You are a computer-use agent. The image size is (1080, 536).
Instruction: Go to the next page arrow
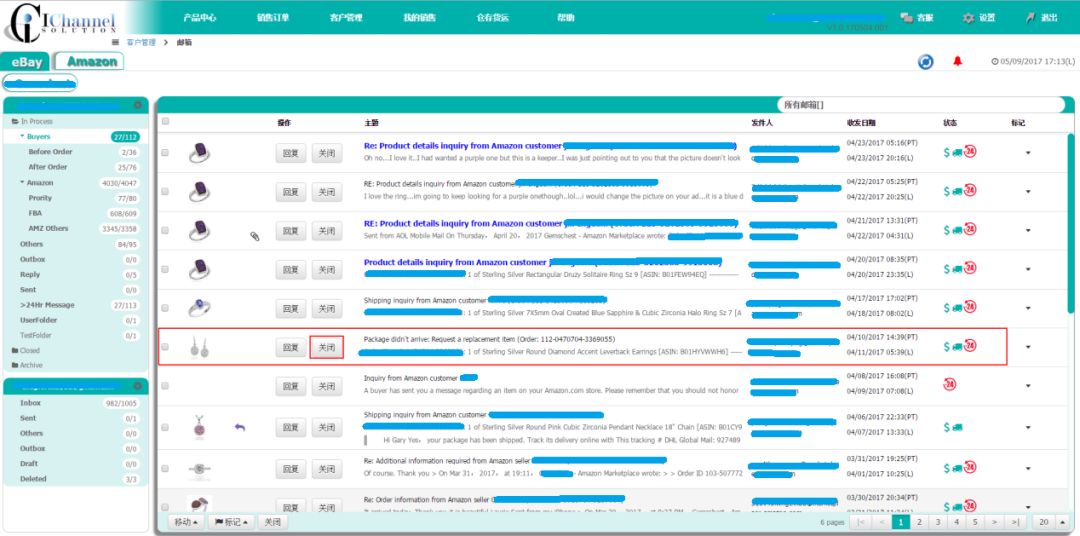(995, 522)
